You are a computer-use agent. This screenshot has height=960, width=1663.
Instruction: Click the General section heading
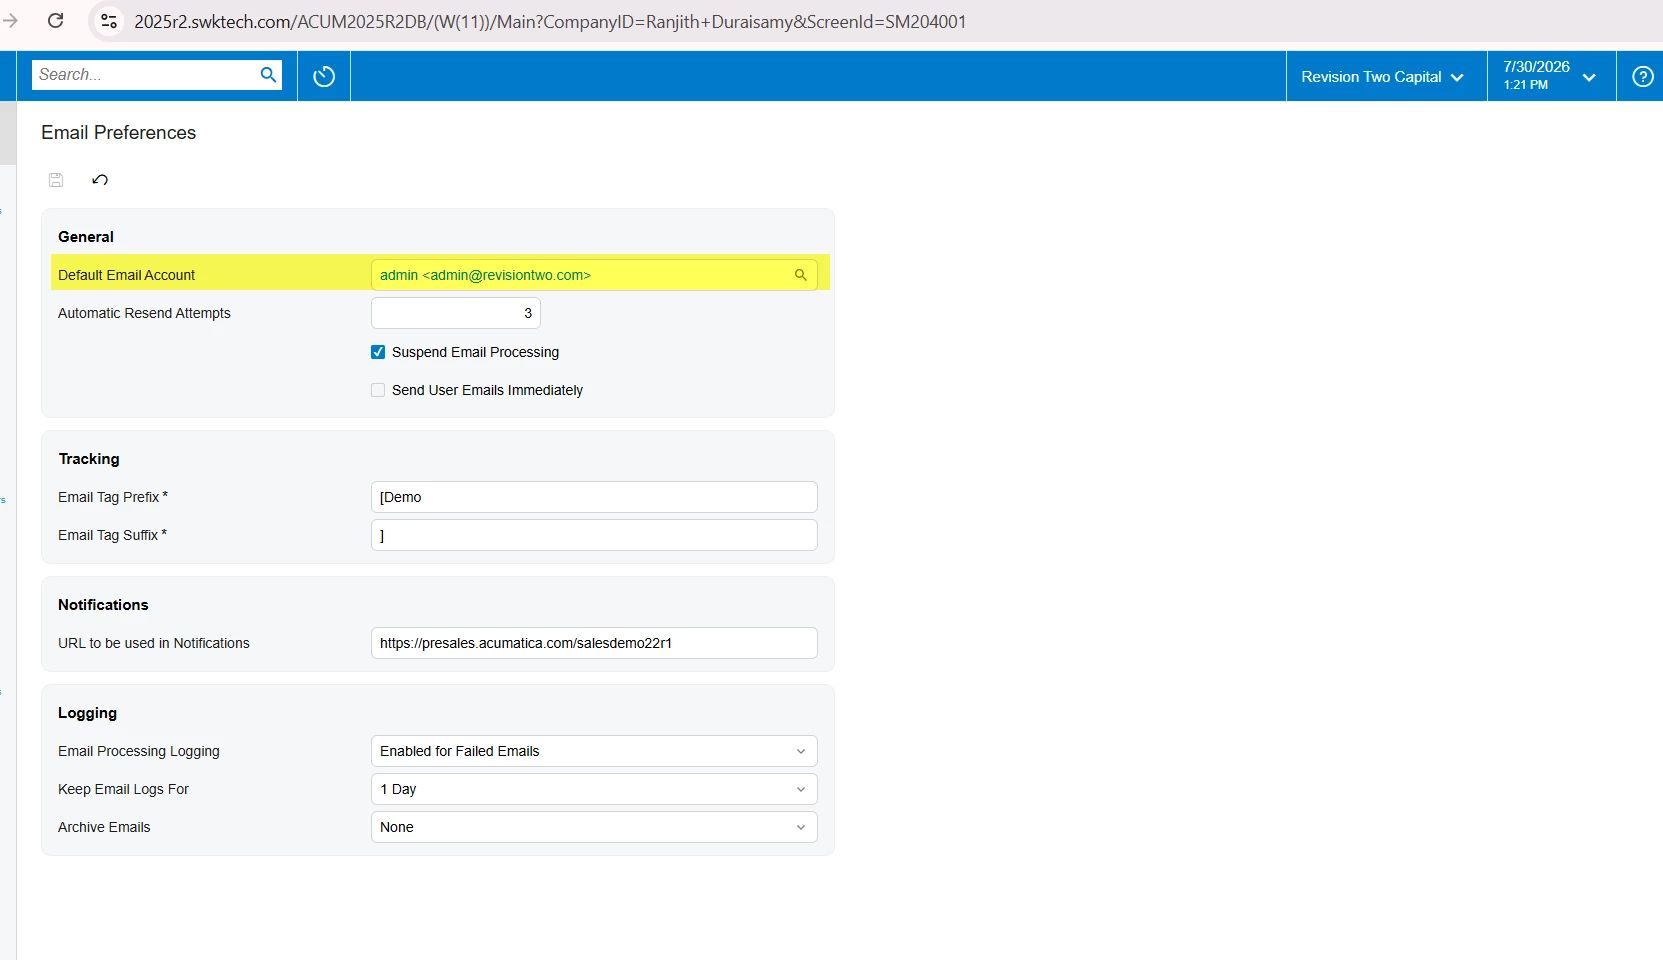coord(86,237)
